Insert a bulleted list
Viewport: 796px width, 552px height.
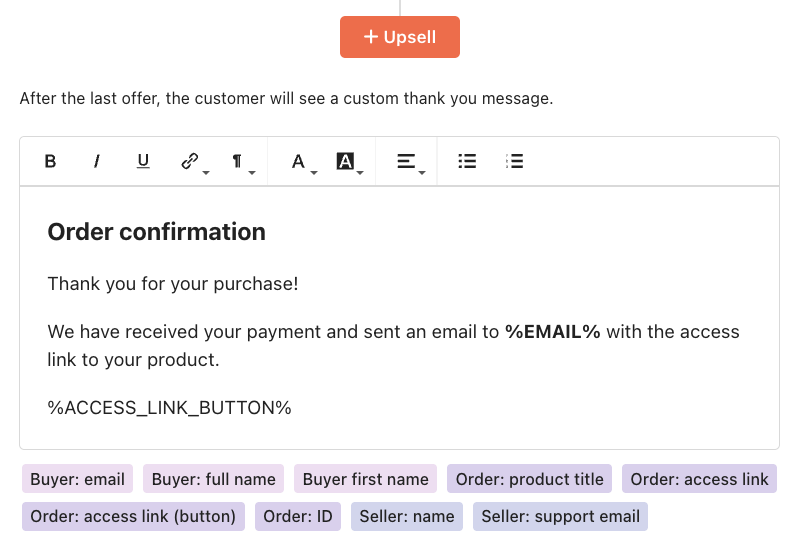click(x=467, y=161)
